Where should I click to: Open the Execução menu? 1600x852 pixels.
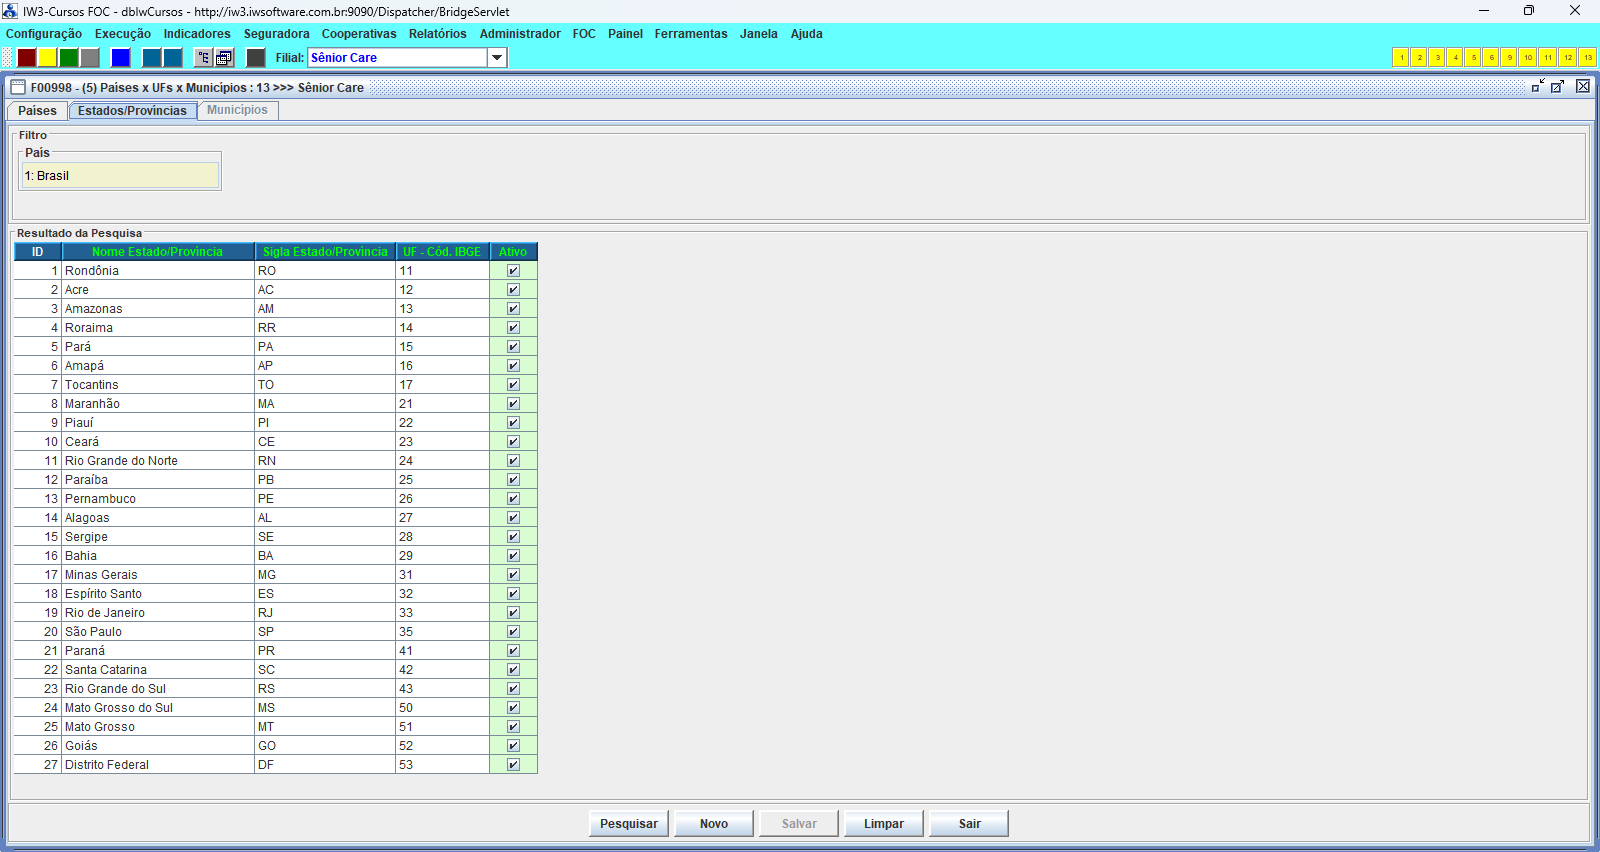[123, 34]
